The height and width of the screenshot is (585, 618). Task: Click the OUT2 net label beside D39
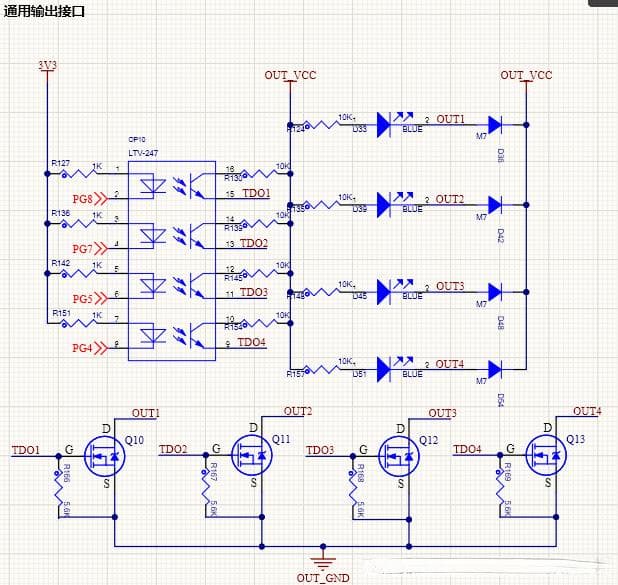(450, 199)
